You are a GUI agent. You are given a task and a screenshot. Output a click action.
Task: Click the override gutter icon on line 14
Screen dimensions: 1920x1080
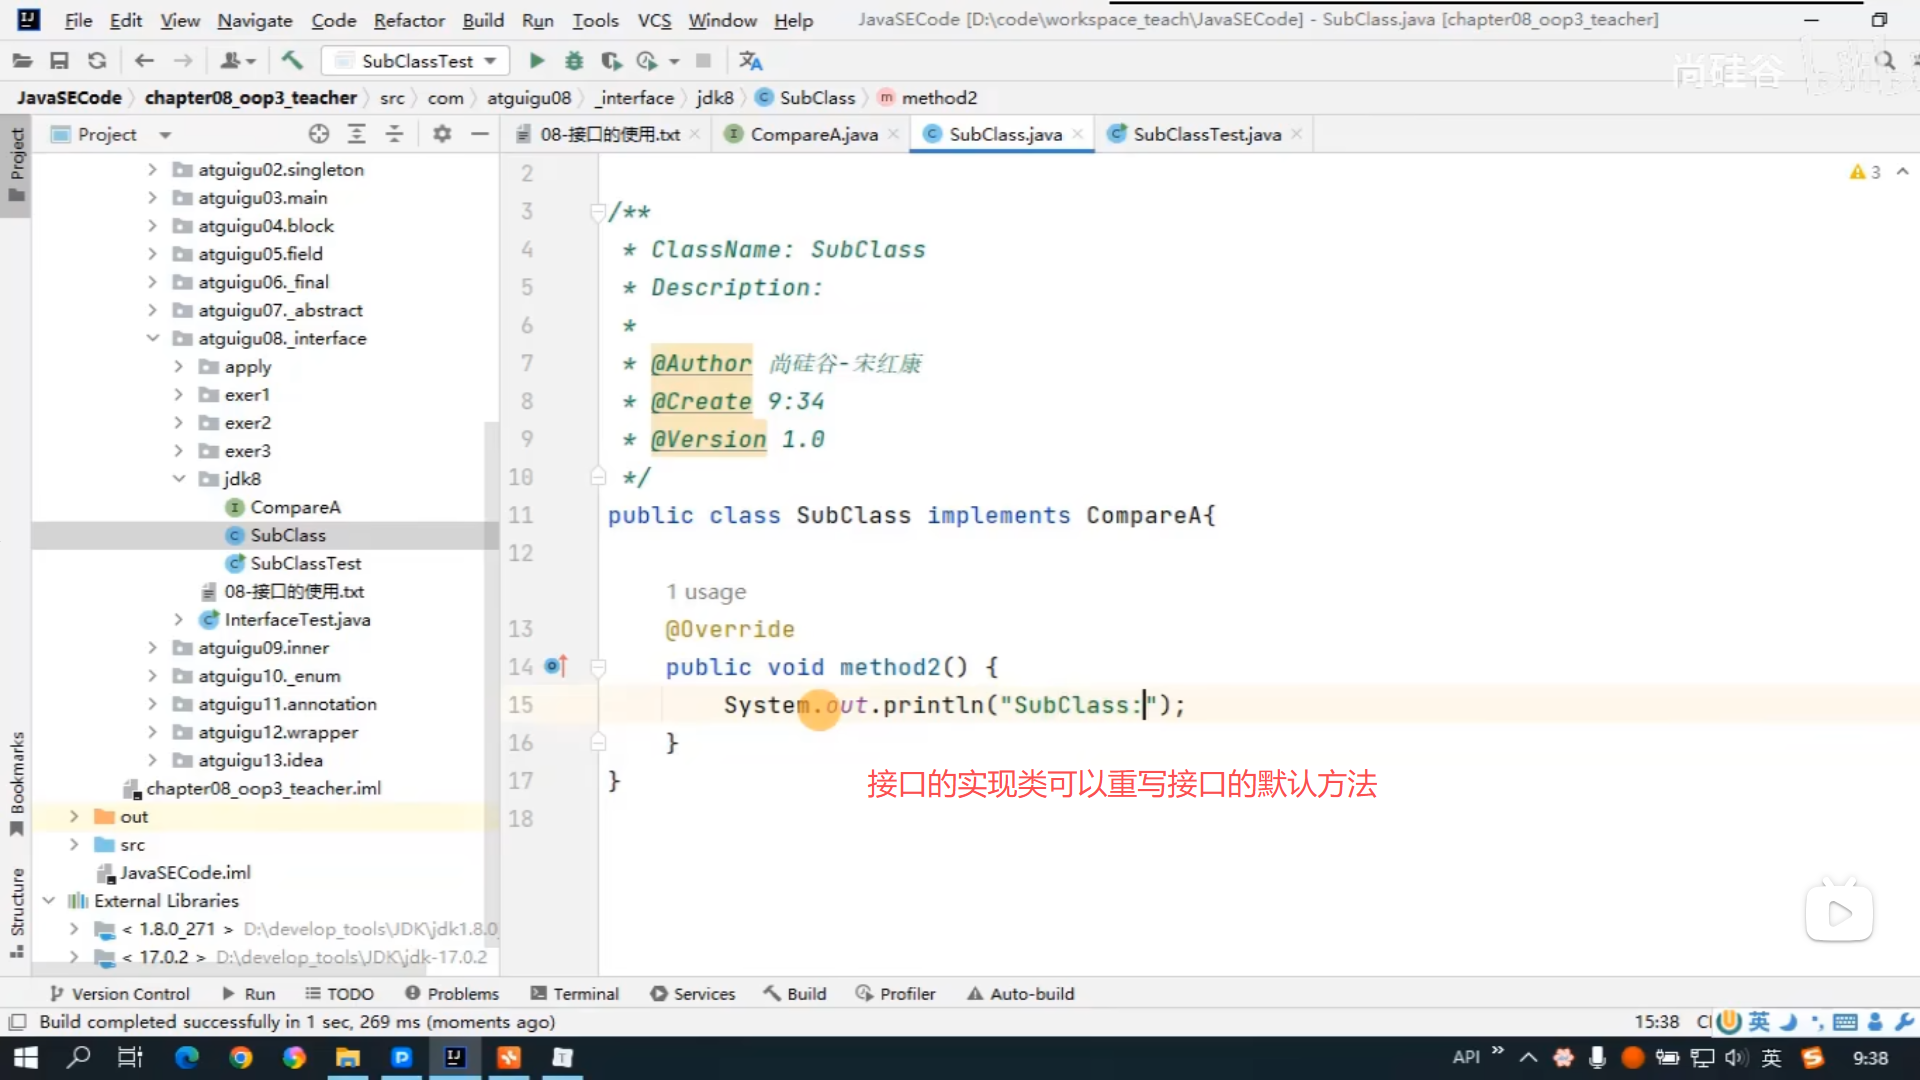coord(556,666)
